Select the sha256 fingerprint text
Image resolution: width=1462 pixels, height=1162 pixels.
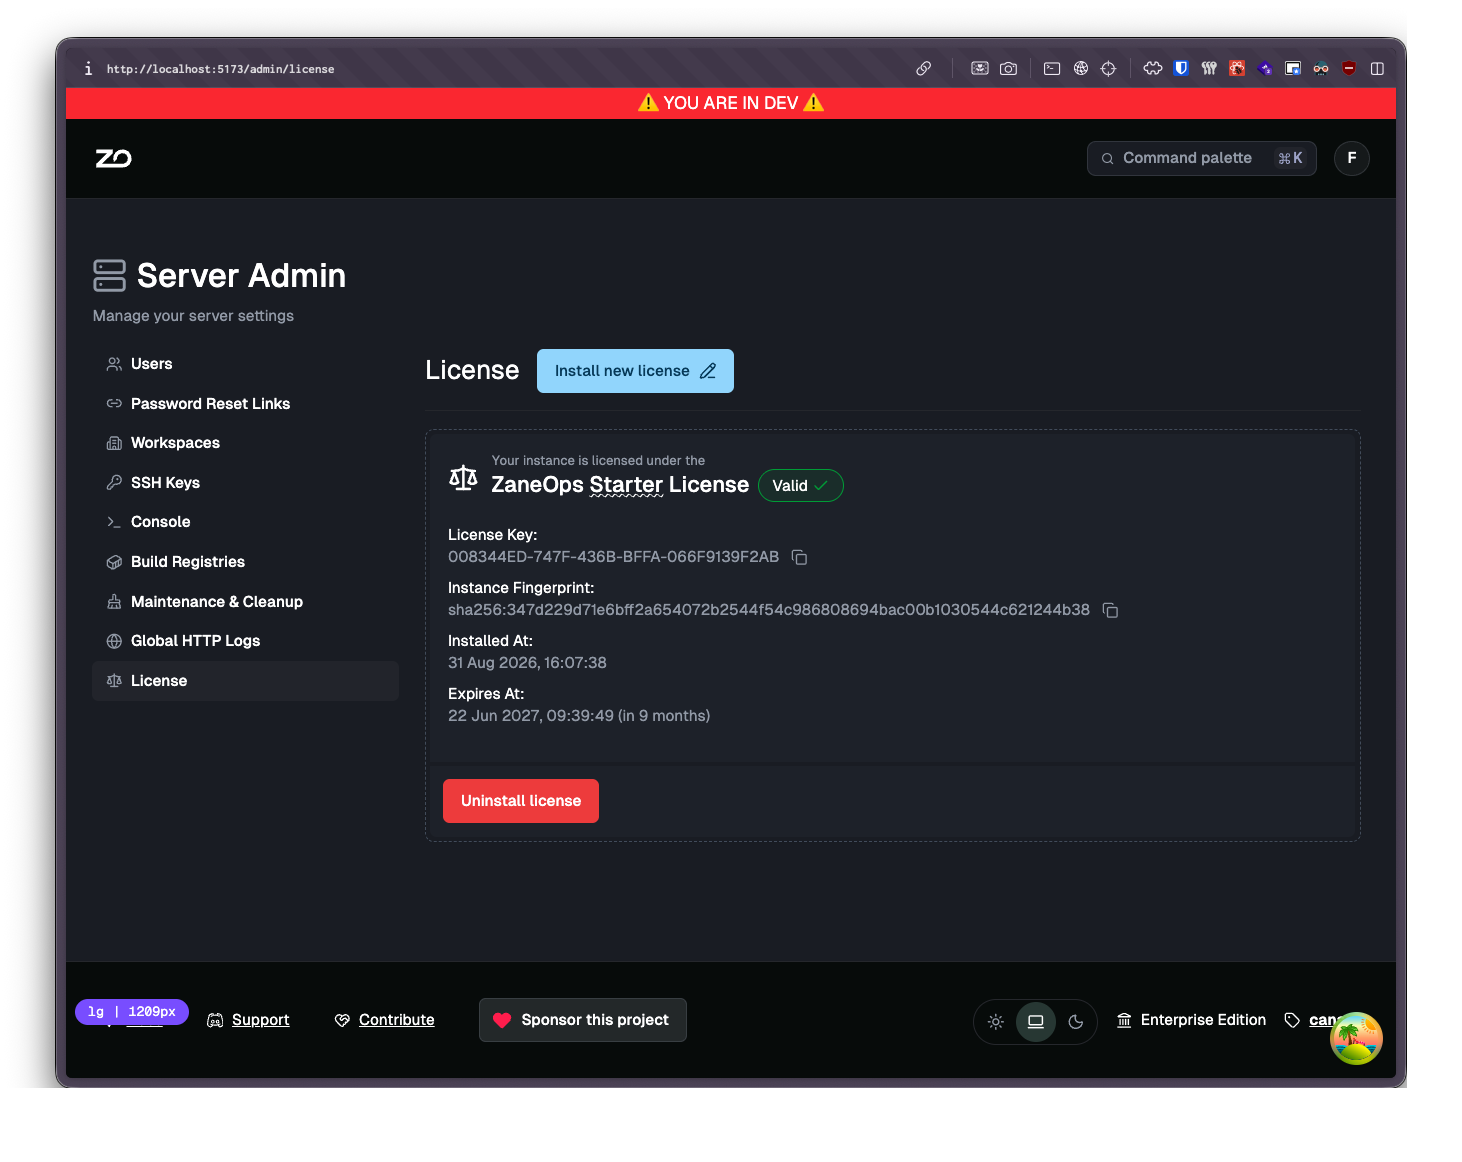[x=769, y=610]
